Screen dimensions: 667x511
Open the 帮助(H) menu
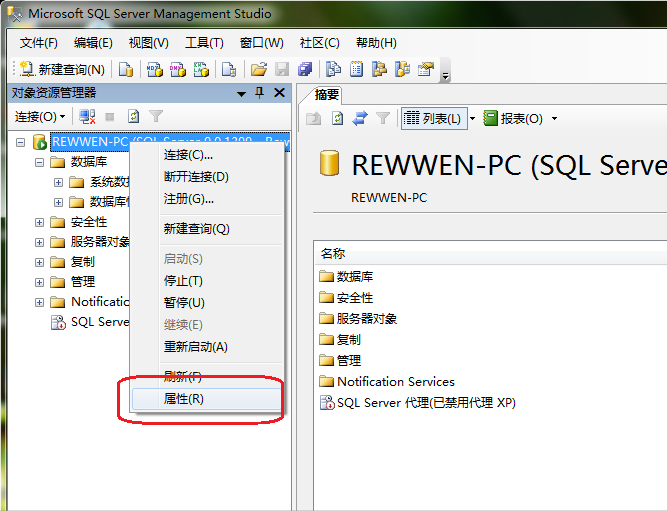pyautogui.click(x=376, y=43)
